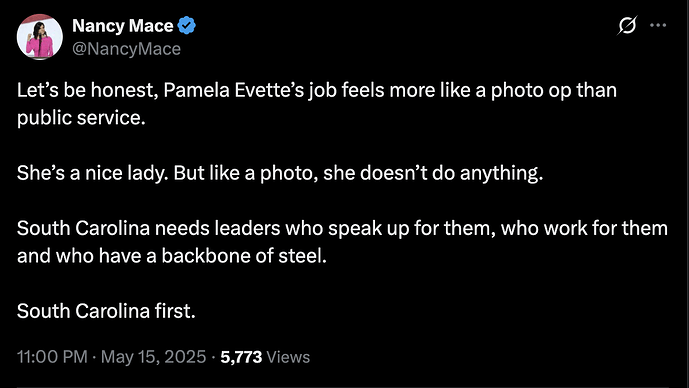
Task: Click the Nancy Mace display name
Action: point(123,26)
